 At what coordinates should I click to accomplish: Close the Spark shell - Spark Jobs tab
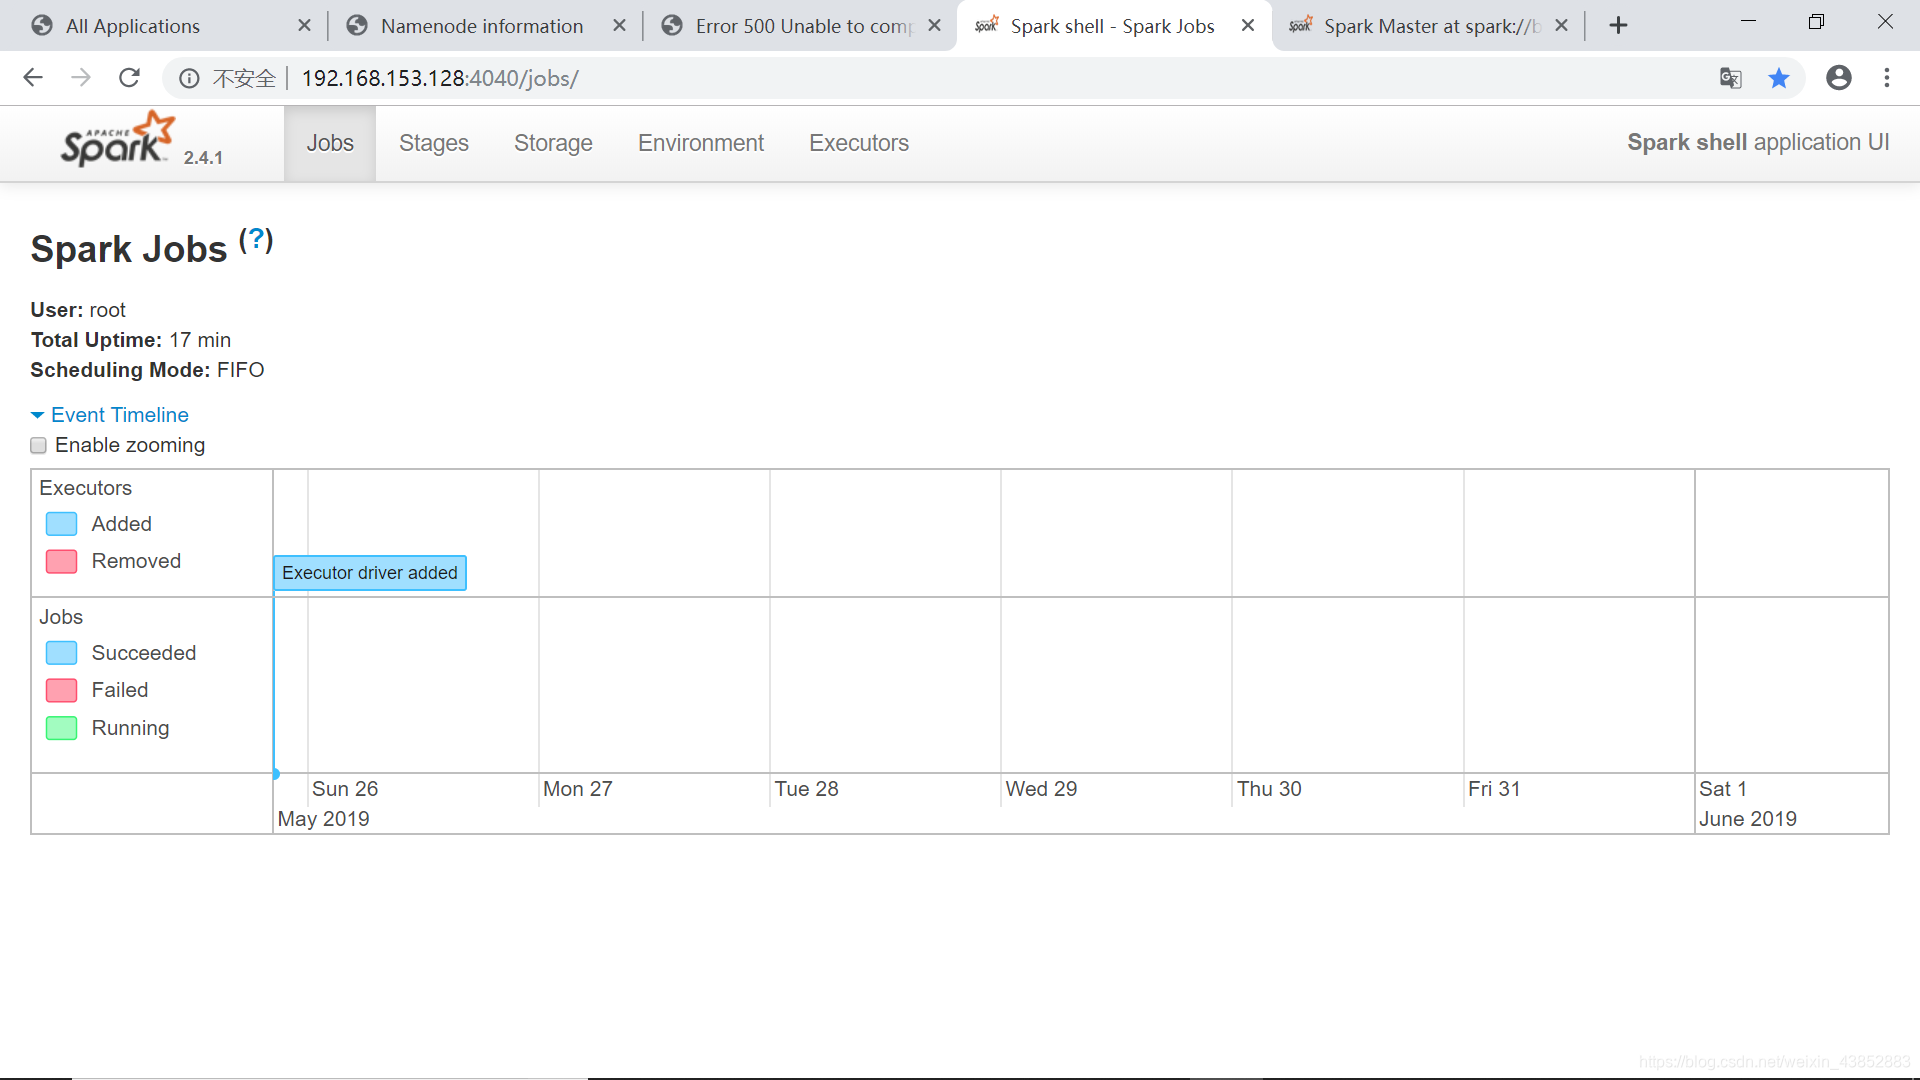click(1248, 26)
